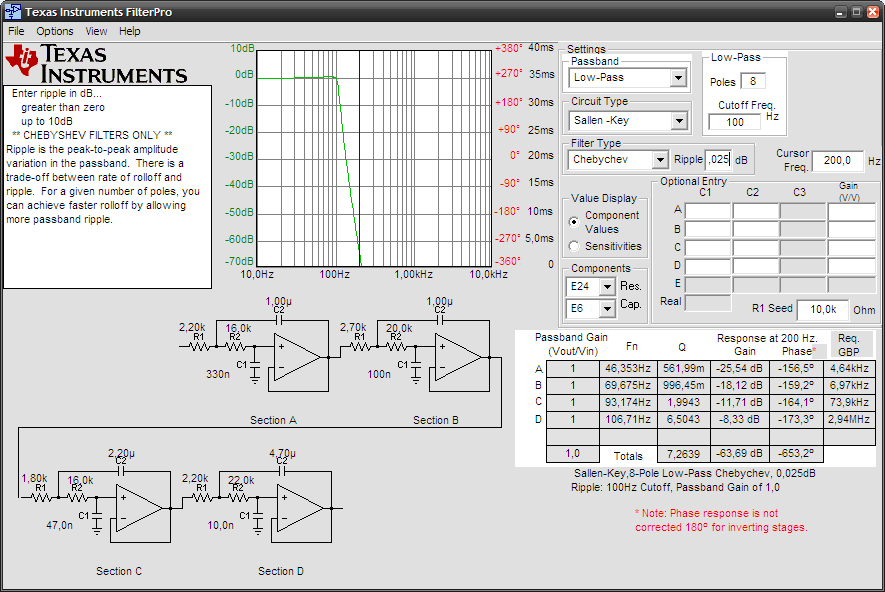
Task: Click Optional Entry row A C1 field
Action: pyautogui.click(x=708, y=211)
